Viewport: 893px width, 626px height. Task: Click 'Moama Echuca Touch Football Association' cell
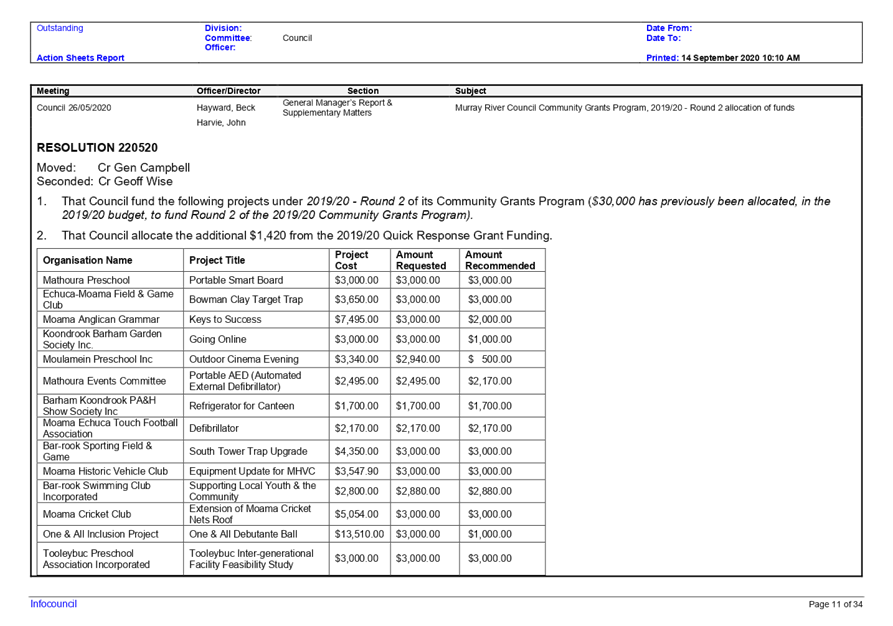[110, 428]
